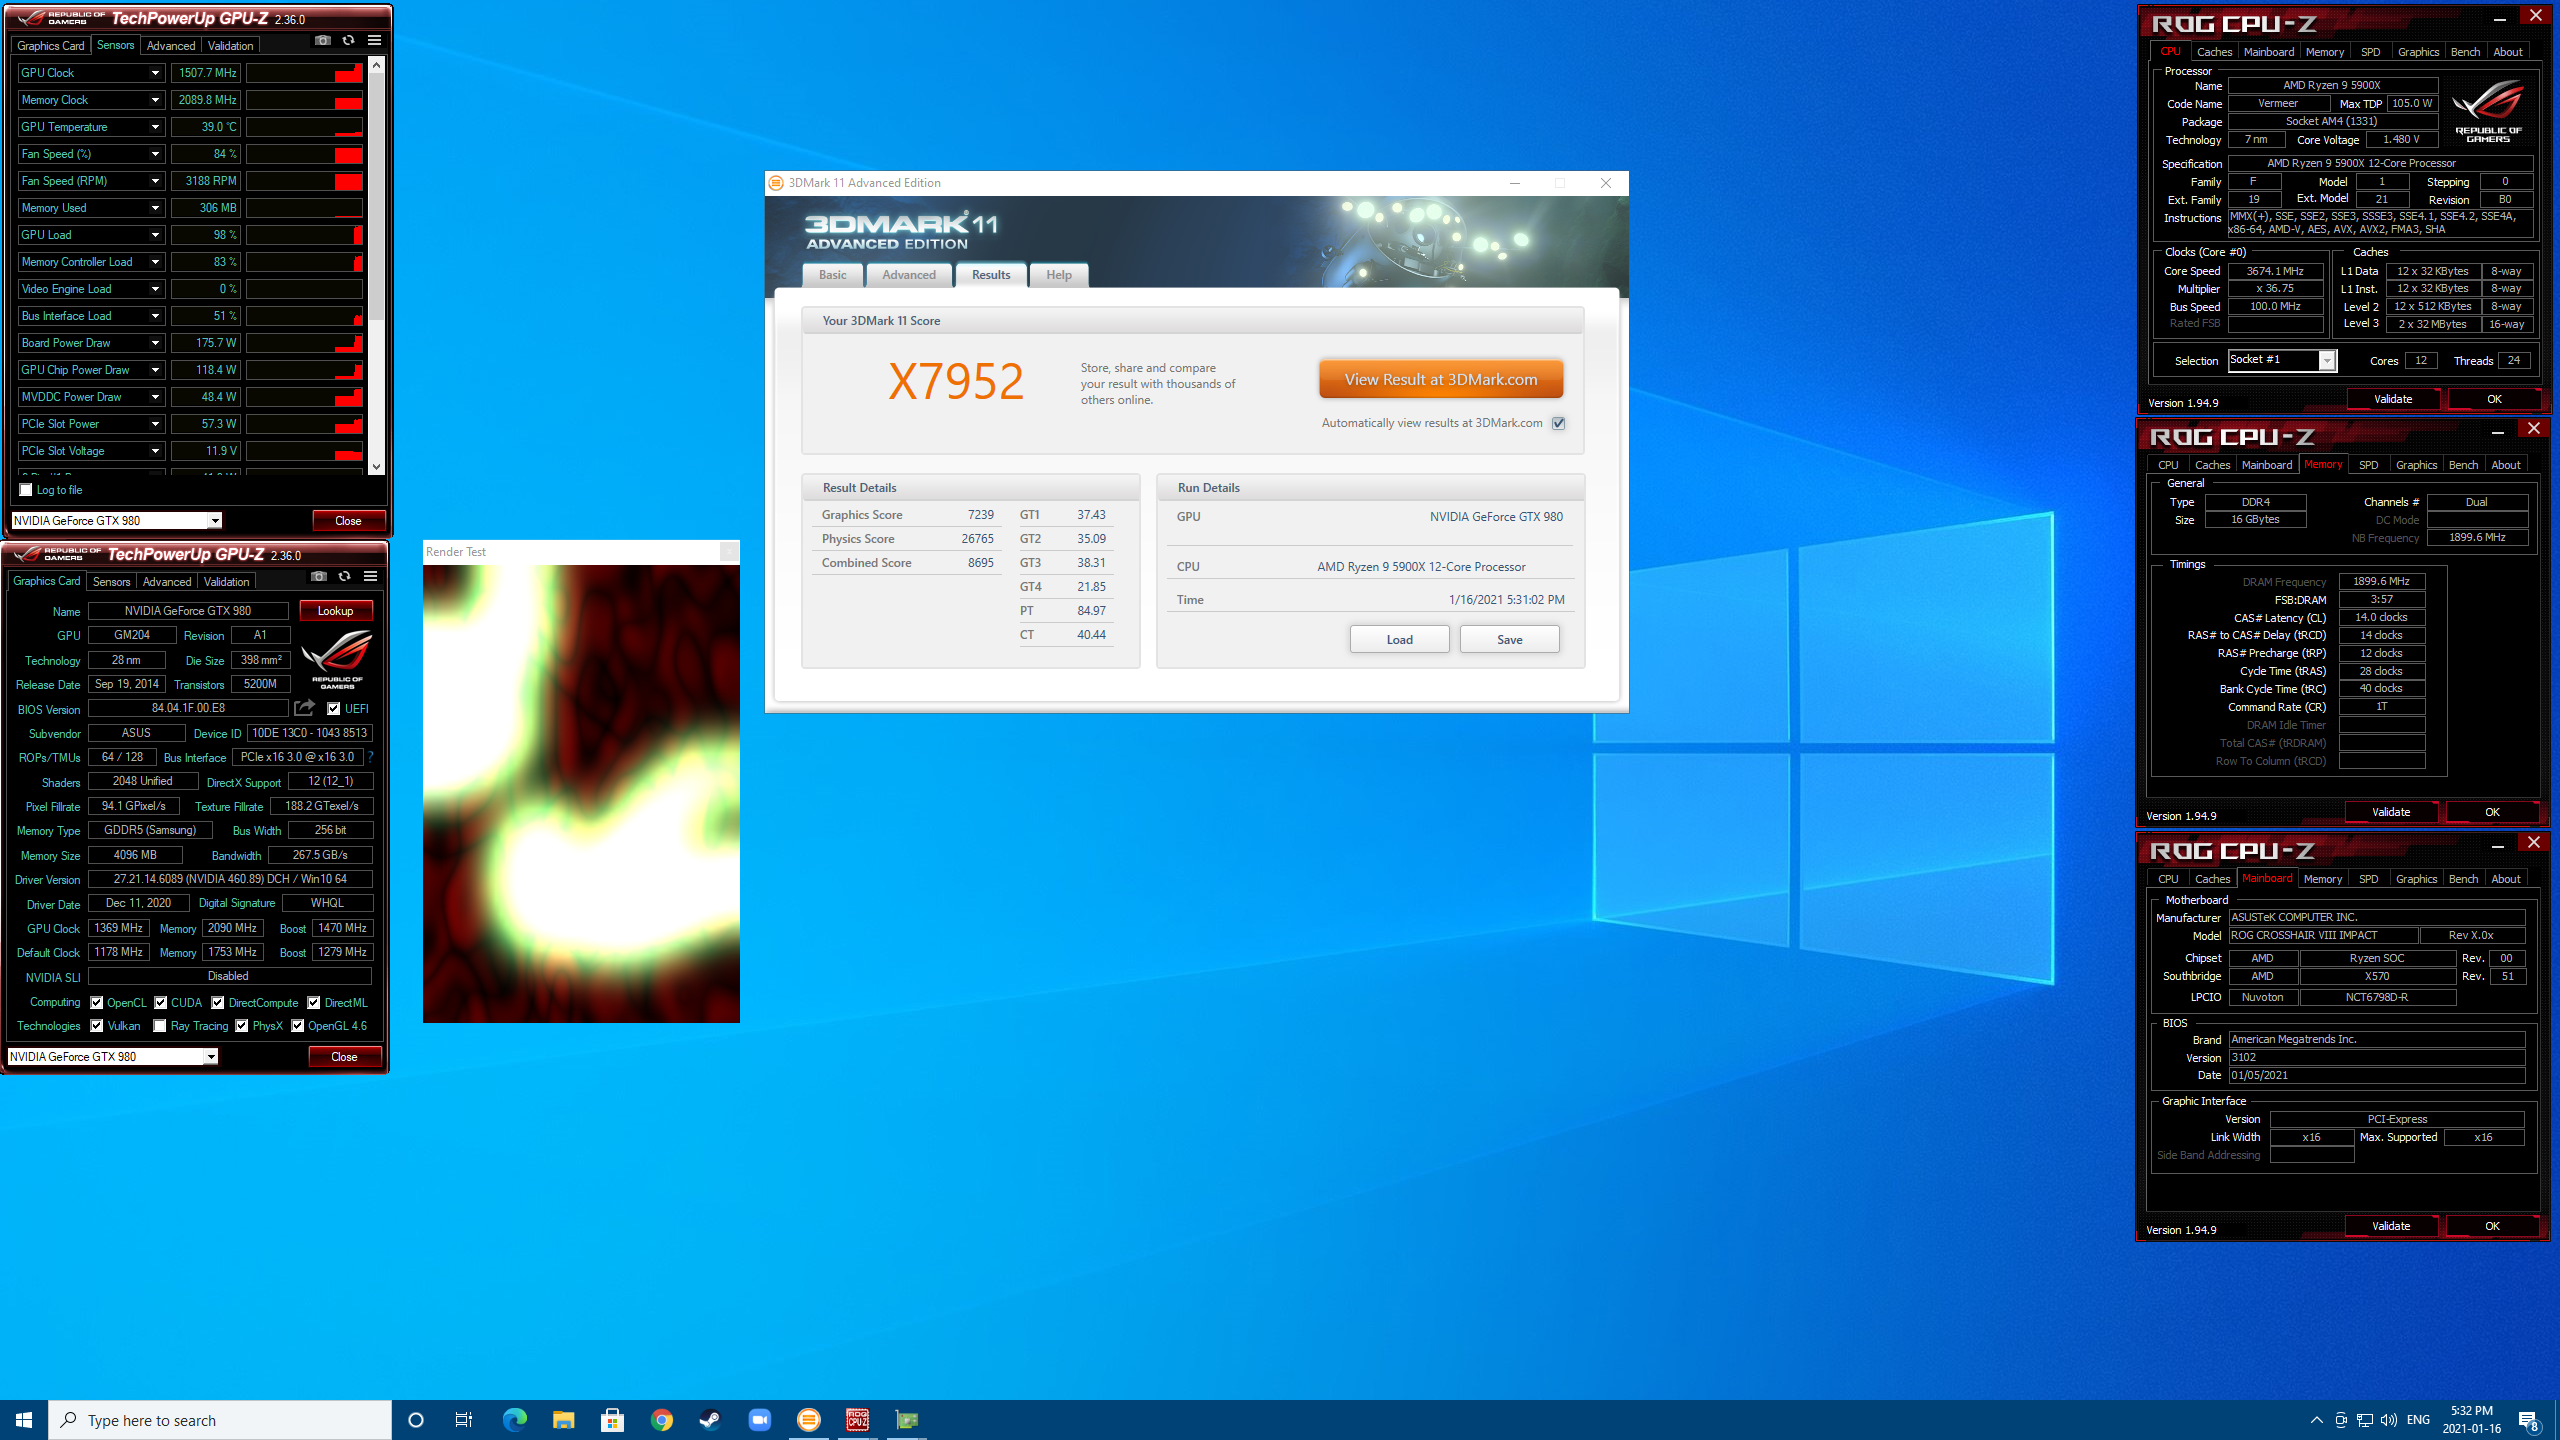The width and height of the screenshot is (2560, 1440).
Task: Click Windows search box on taskbar
Action: (x=220, y=1420)
